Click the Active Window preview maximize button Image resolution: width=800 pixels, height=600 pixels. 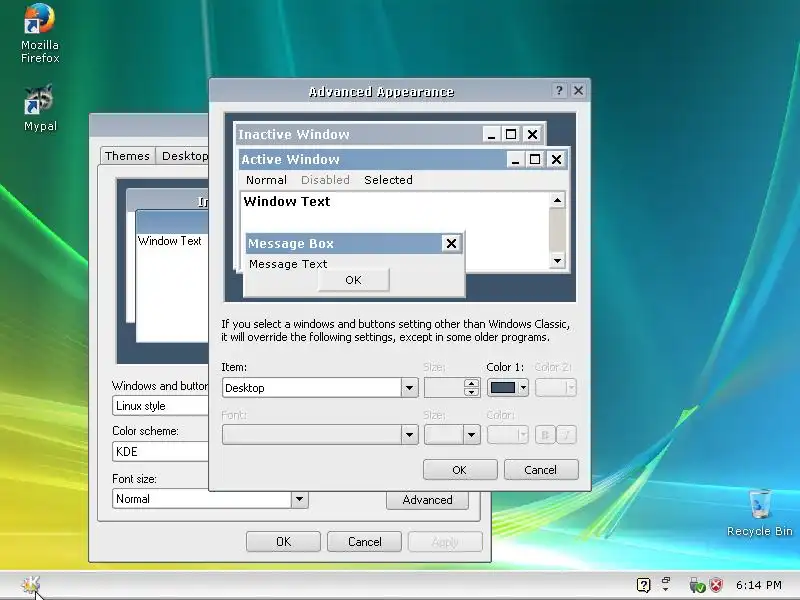[x=535, y=159]
